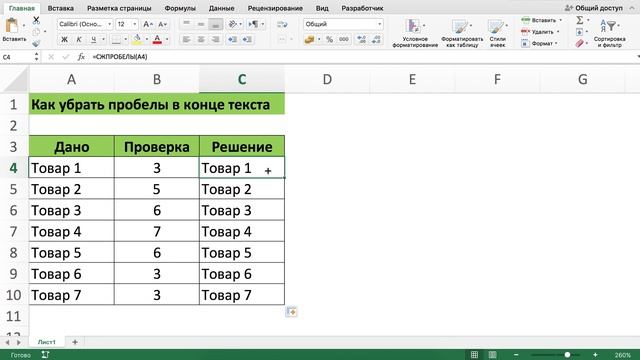Open Format as Table (Форматировать как таблицу)

[x=462, y=33]
